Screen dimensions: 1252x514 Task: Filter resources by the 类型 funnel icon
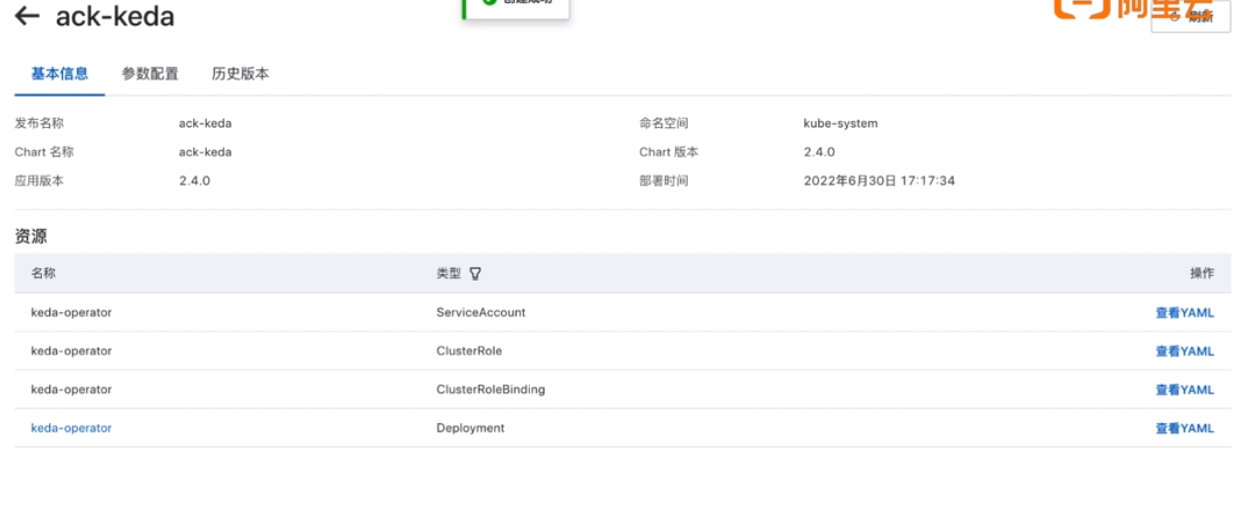click(x=475, y=273)
